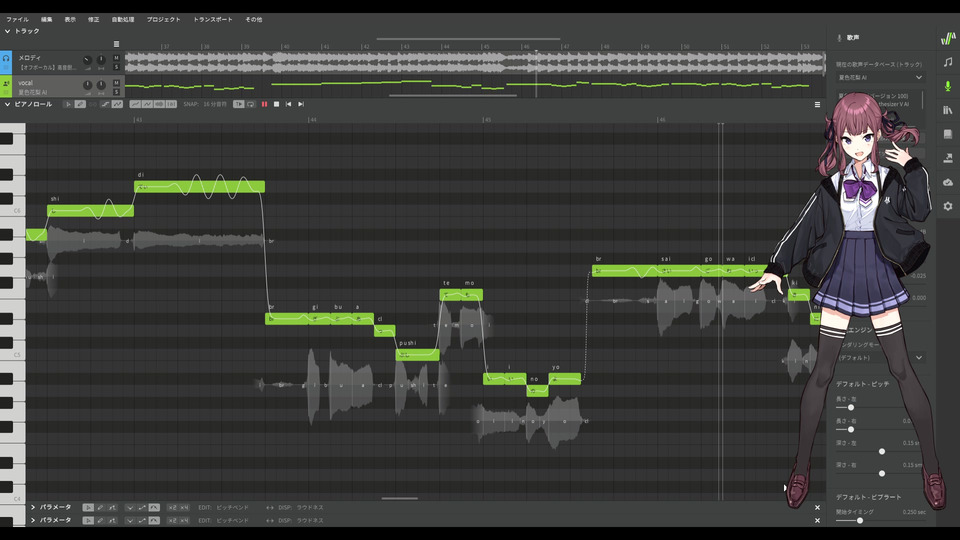Choose the pitch curve drawing tool
This screenshot has height=540, width=960.
[118, 104]
